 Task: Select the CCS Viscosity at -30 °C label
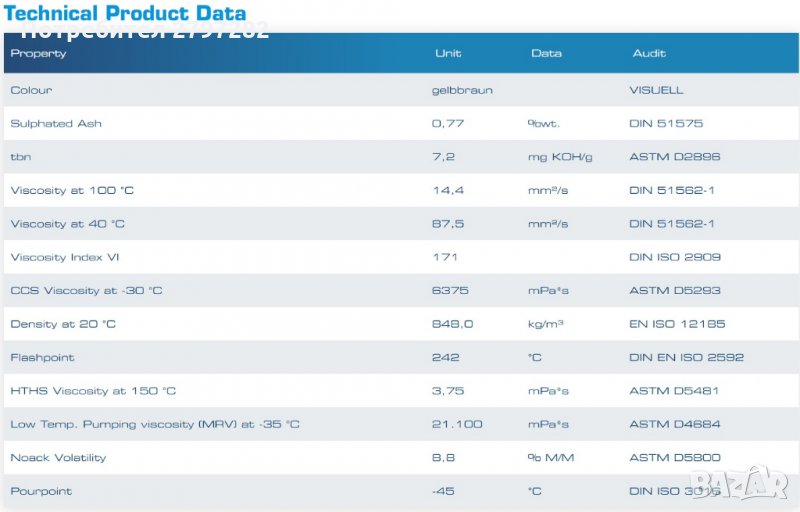86,291
